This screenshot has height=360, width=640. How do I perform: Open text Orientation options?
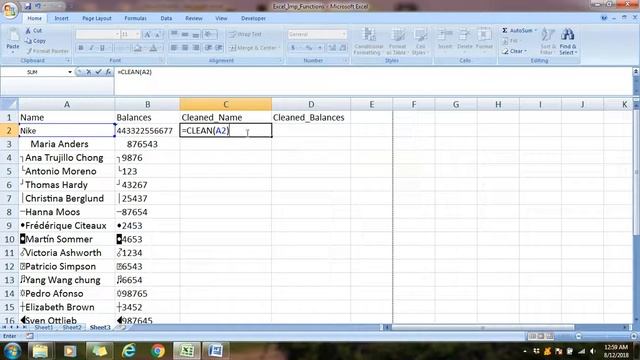tap(209, 34)
